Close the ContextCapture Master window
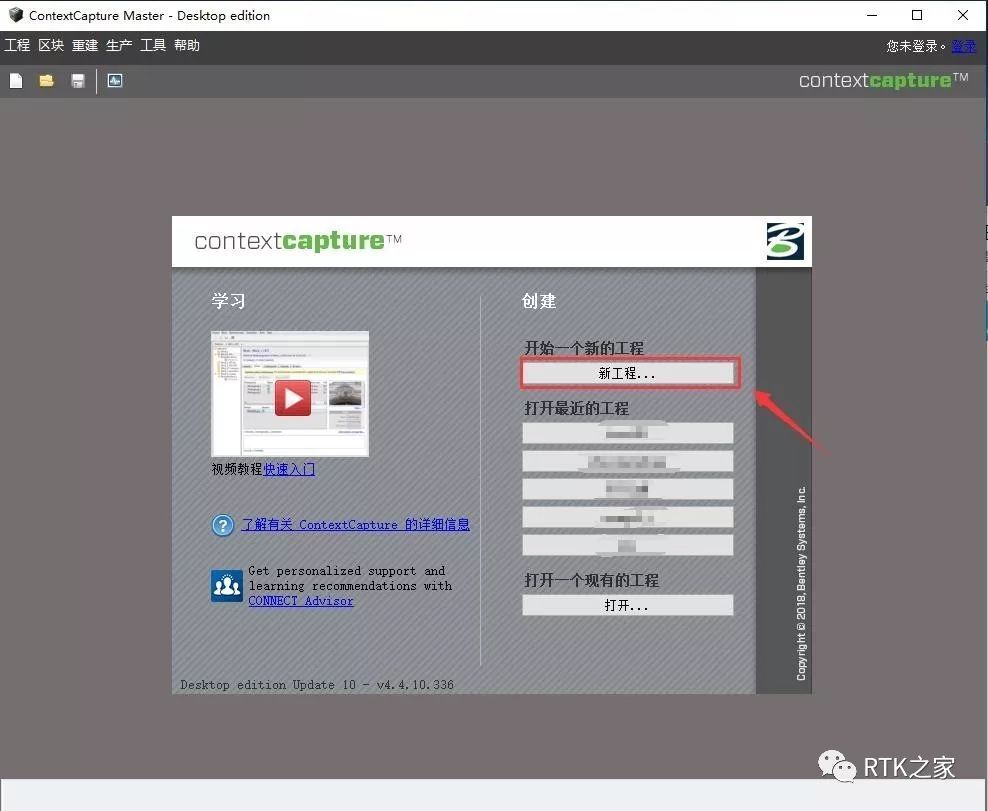This screenshot has width=988, height=811. (x=963, y=15)
